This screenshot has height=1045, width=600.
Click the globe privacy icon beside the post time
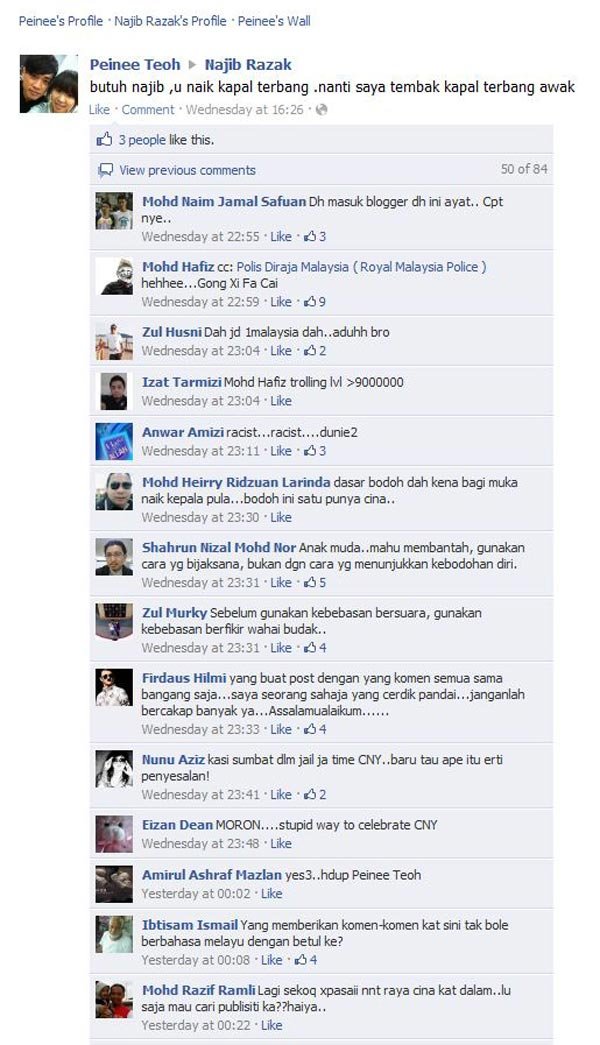click(x=321, y=109)
